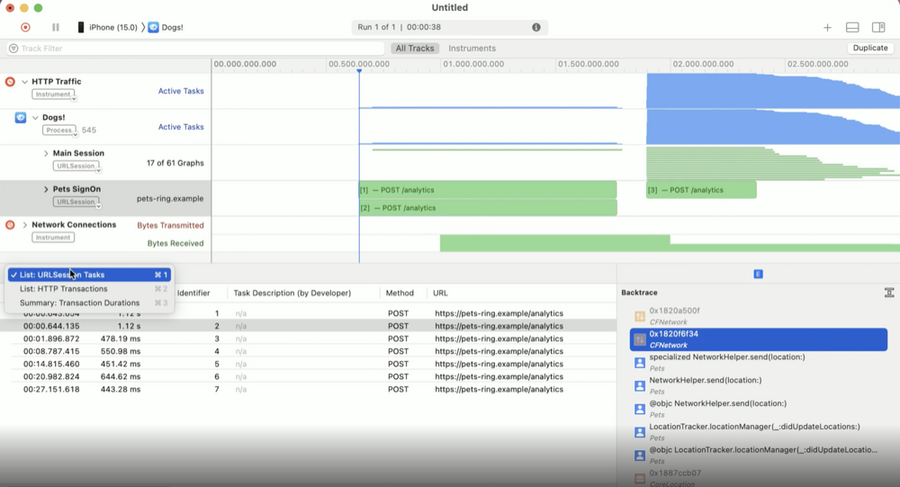900x487 pixels.
Task: Switch to the All Tracks tab
Action: pos(414,48)
